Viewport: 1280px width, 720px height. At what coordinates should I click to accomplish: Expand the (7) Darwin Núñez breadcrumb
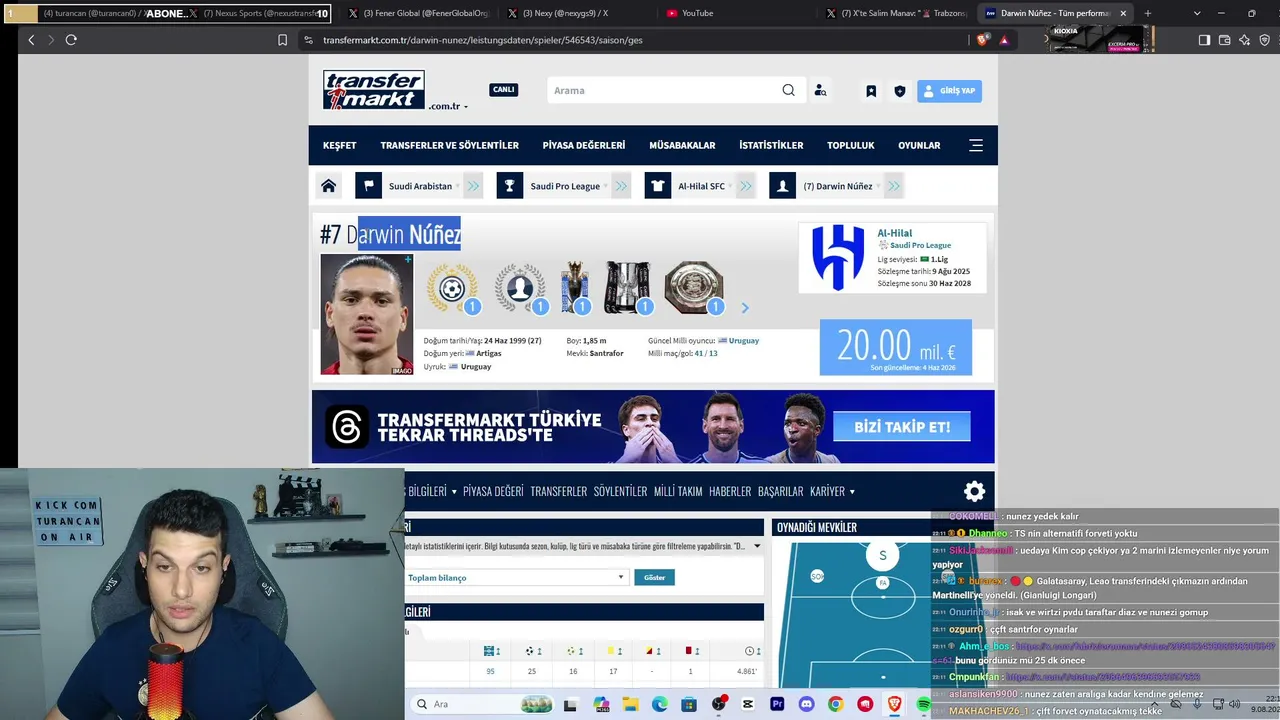(878, 186)
